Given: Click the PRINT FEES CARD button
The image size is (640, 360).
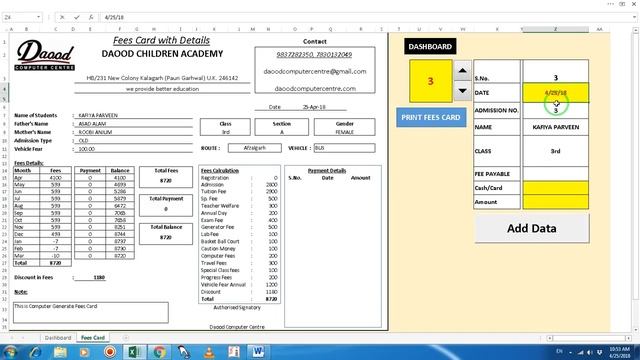Looking at the screenshot, I should [431, 118].
